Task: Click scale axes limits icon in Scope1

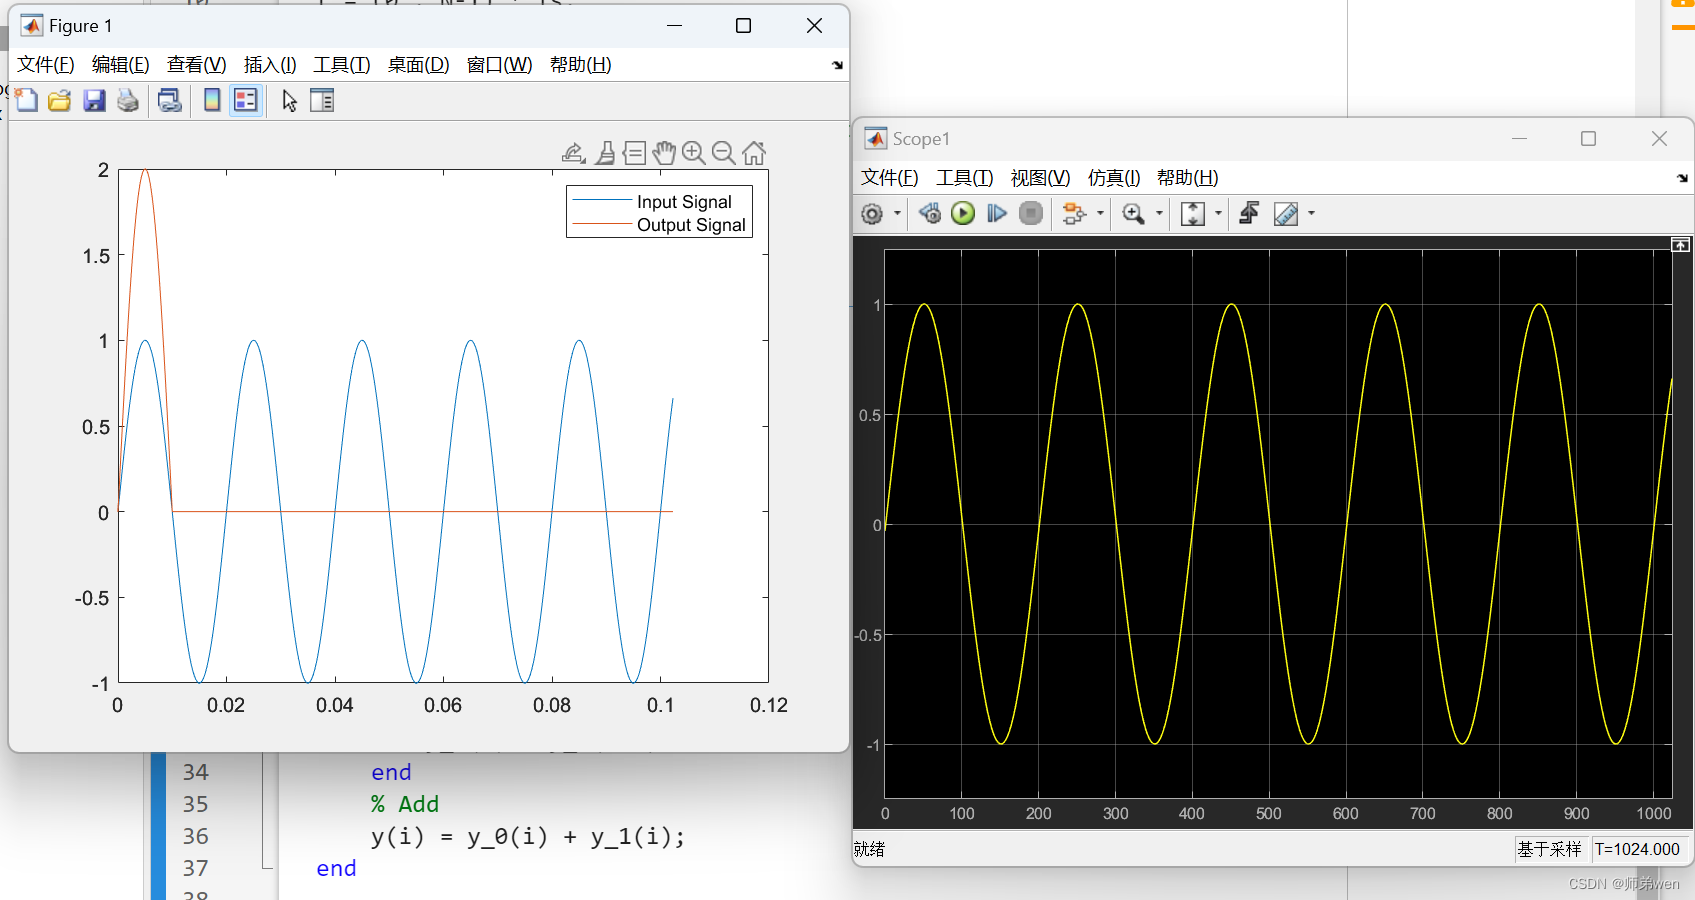Action: (x=1192, y=213)
